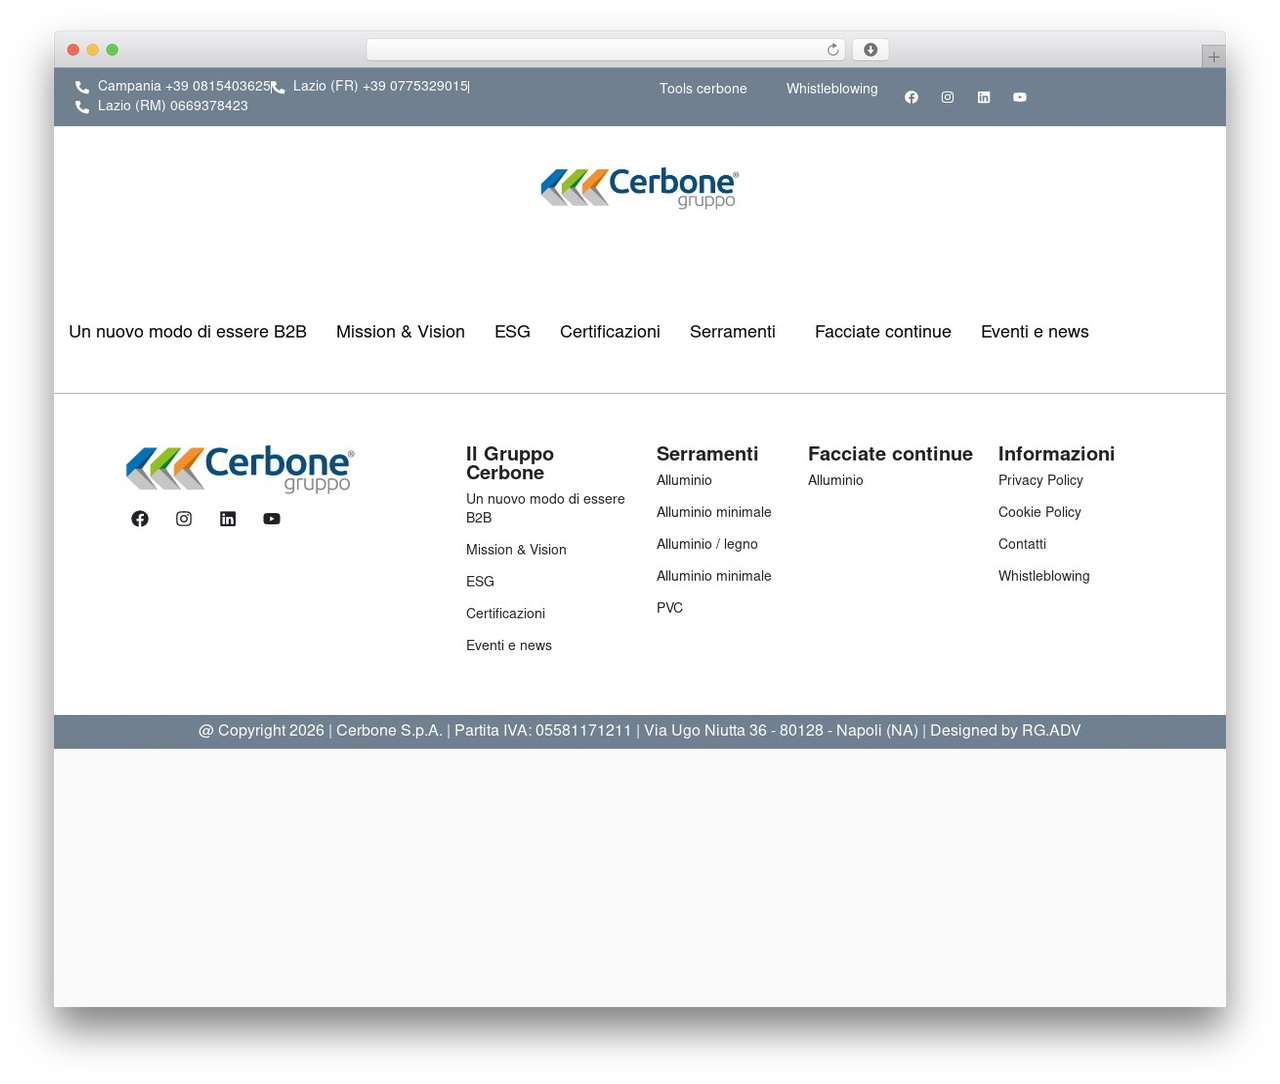
Task: Open YouTube icon in top header bar
Action: [1020, 97]
